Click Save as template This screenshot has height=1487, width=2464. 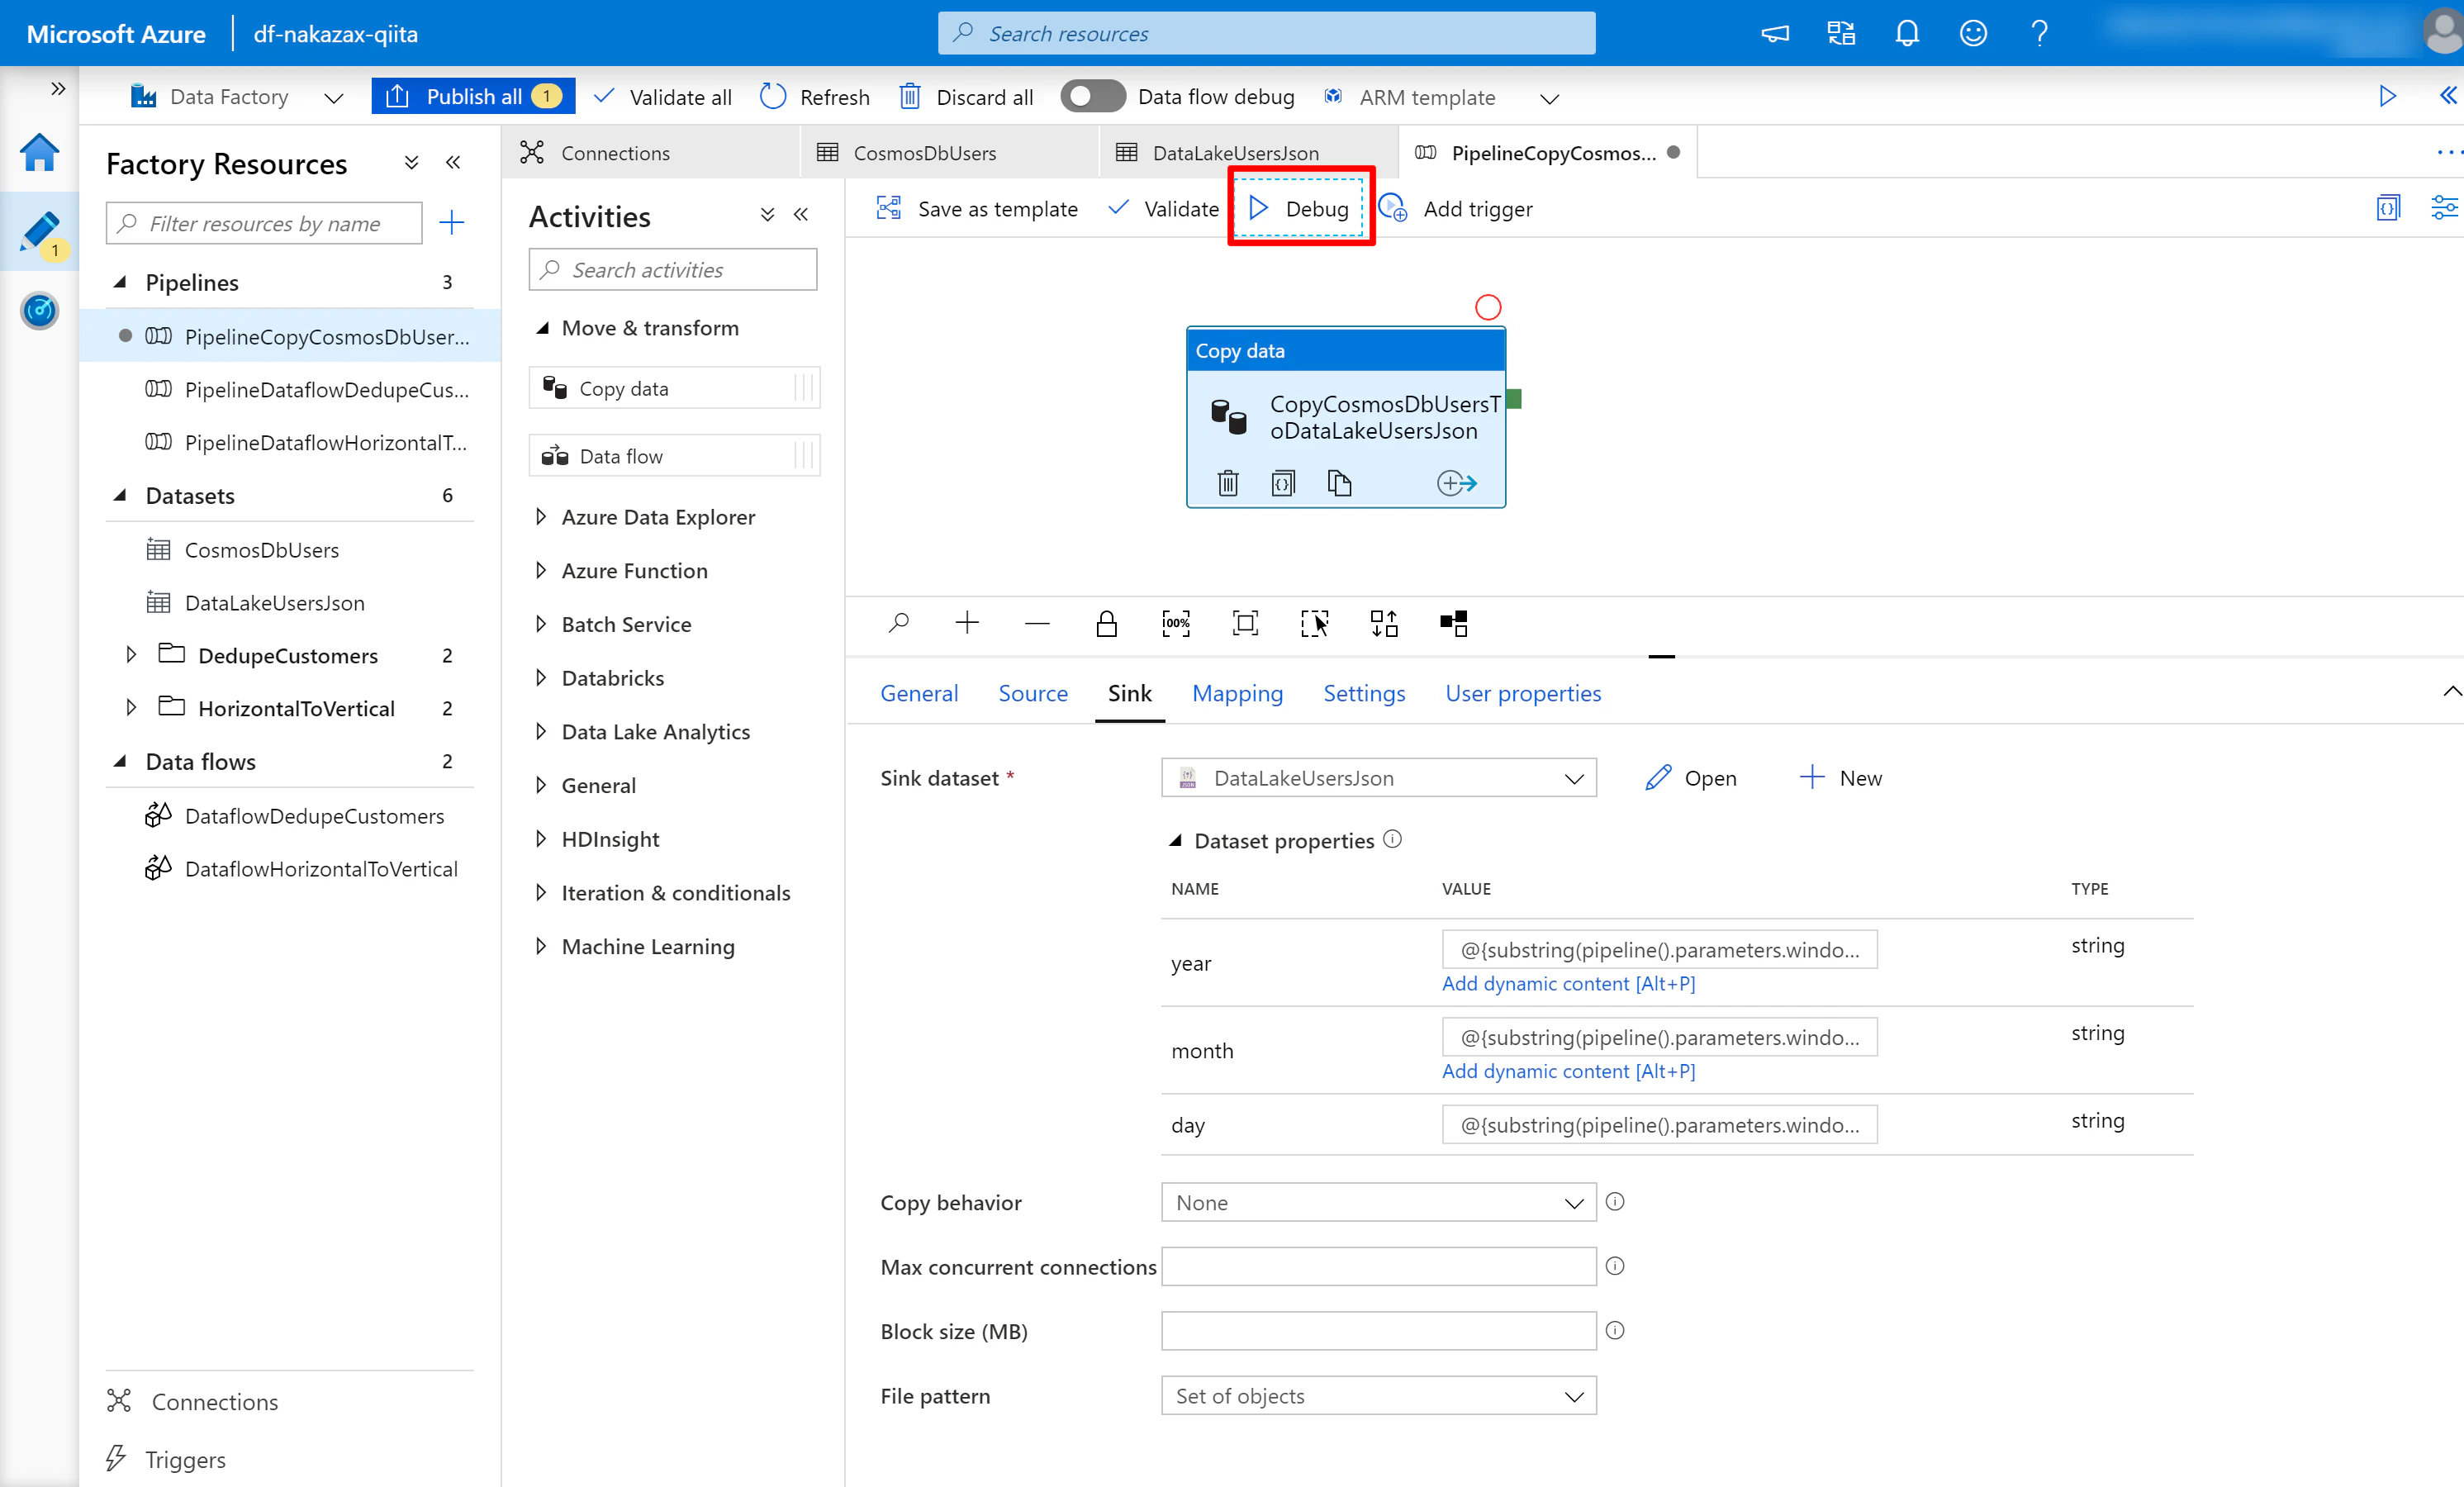[x=977, y=208]
